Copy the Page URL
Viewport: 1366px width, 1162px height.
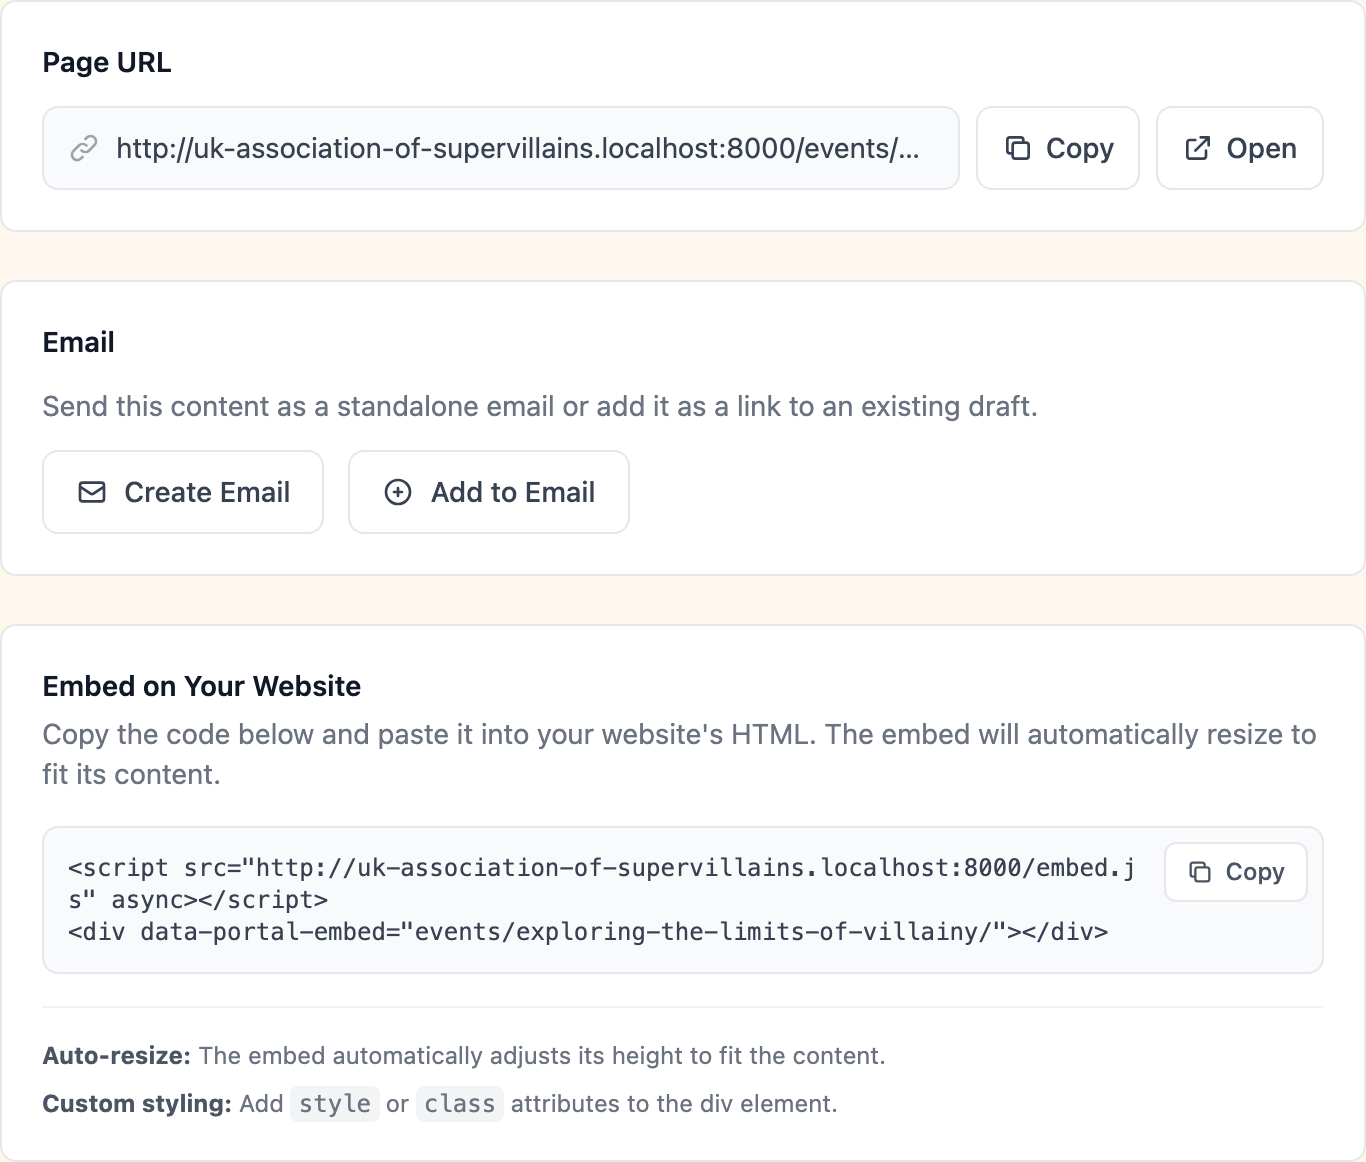pyautogui.click(x=1058, y=148)
